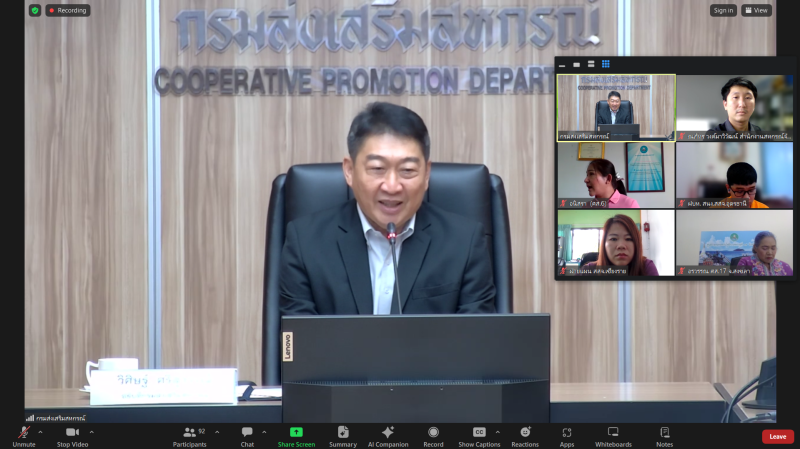The image size is (800, 449).
Task: Start sharing with Share Screen
Action: click(x=296, y=437)
